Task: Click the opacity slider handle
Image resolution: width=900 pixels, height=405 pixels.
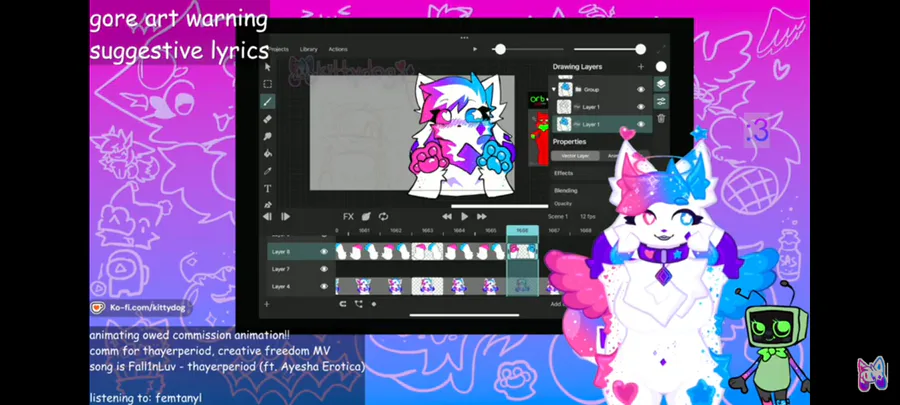Action: pos(641,49)
